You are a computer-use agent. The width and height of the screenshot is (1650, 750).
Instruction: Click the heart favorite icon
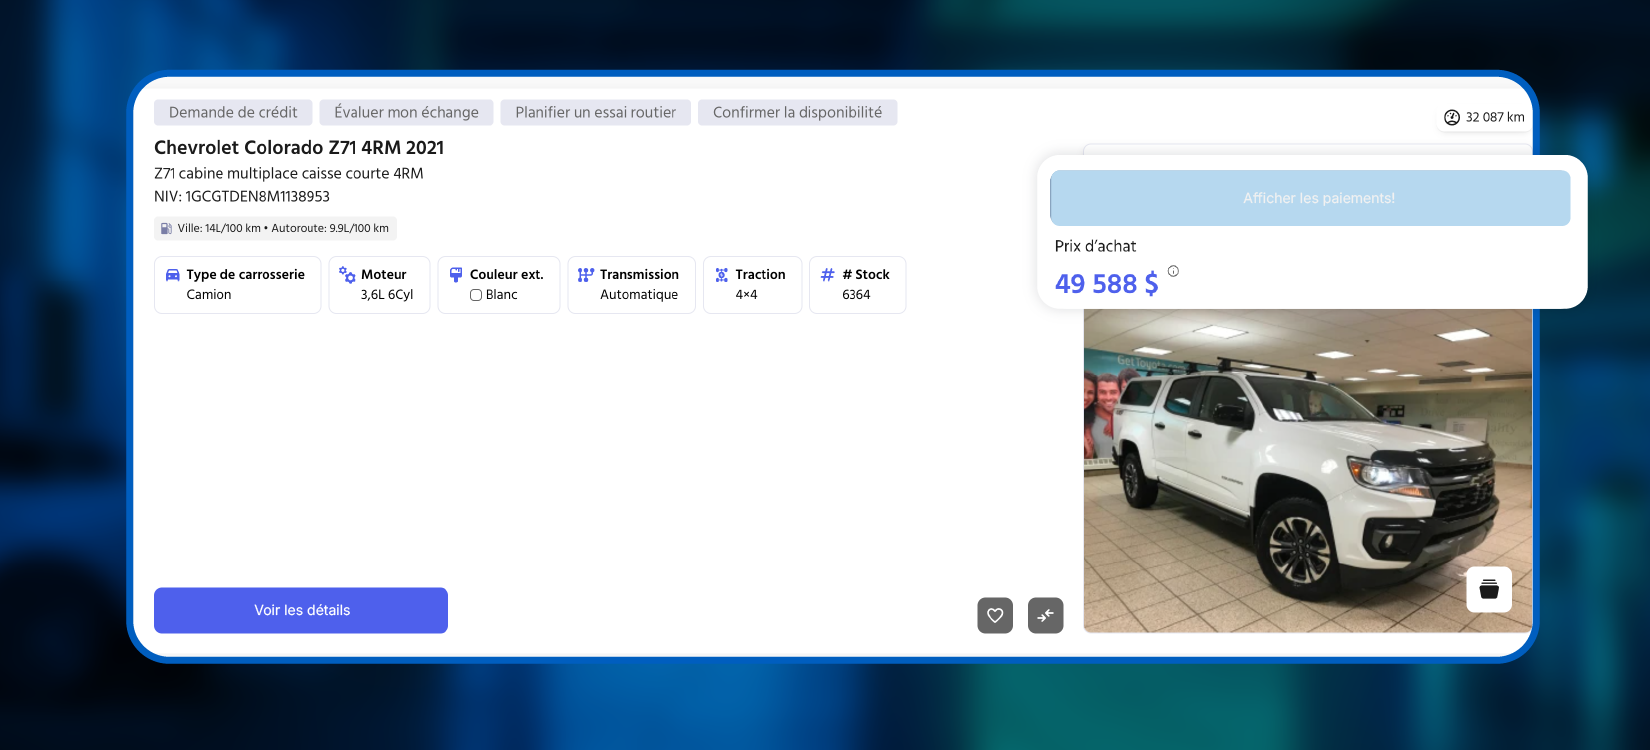[995, 615]
